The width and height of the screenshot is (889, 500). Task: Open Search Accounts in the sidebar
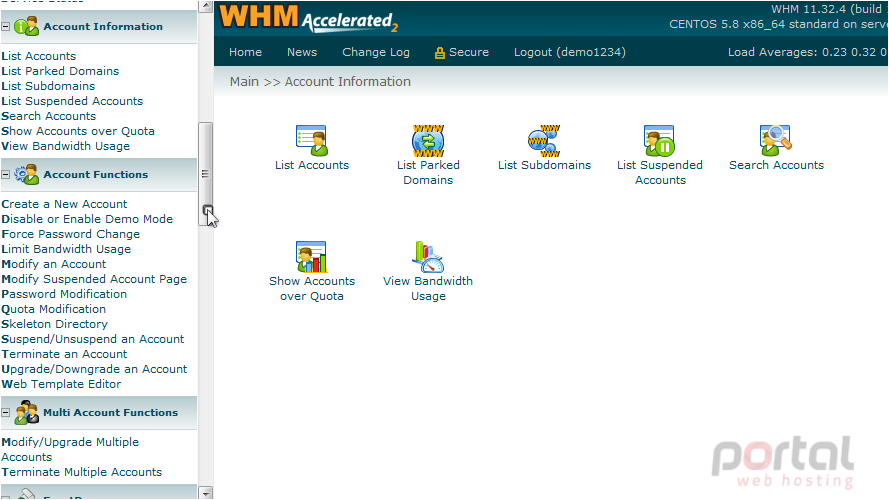pyautogui.click(x=49, y=116)
